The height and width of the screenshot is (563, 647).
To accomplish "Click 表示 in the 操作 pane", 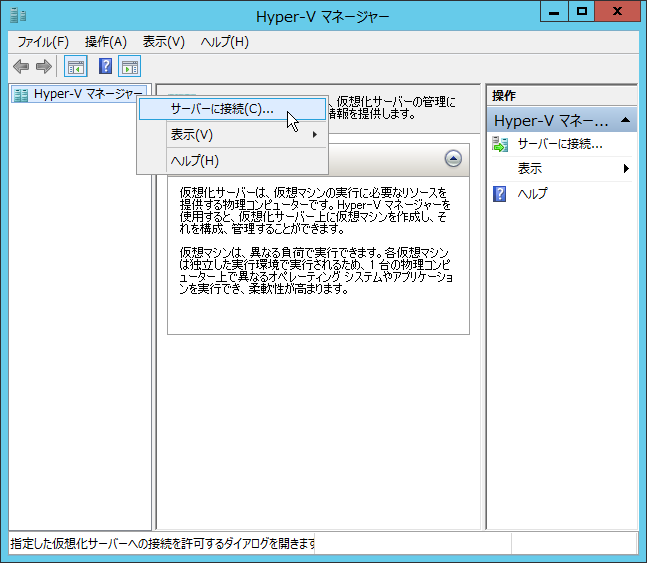I will point(530,168).
